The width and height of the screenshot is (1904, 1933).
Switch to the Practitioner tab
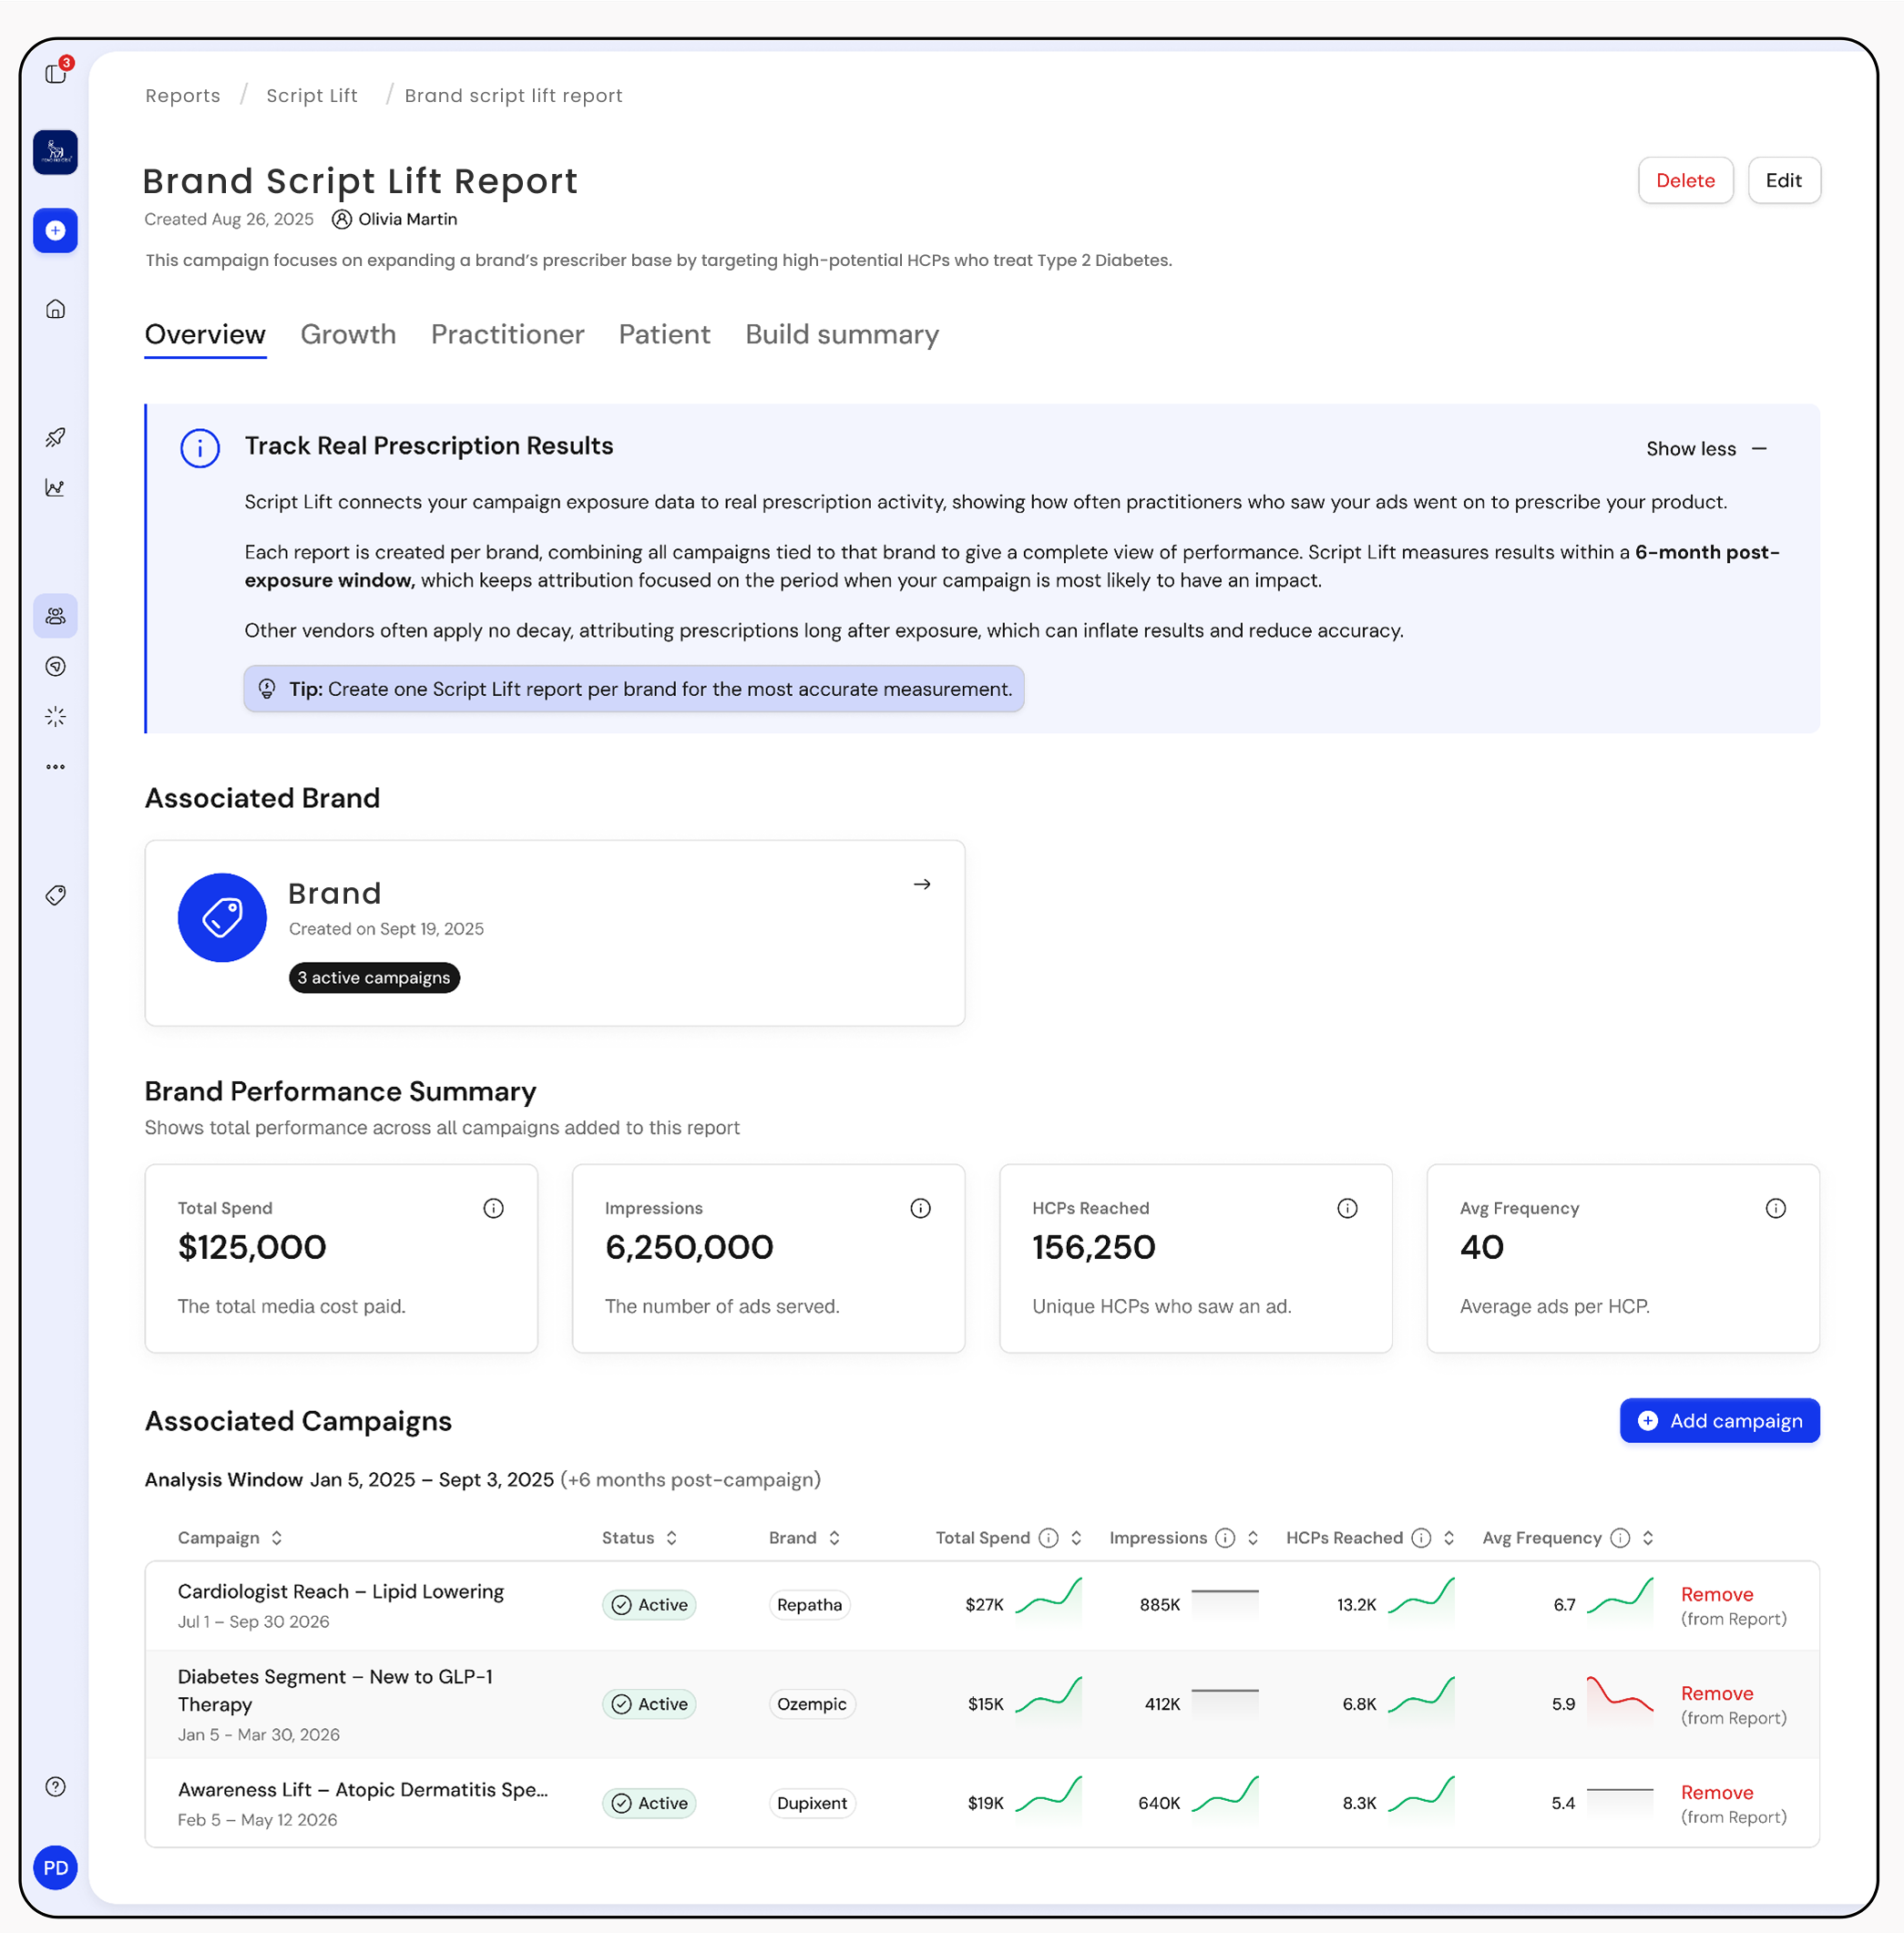click(x=507, y=334)
